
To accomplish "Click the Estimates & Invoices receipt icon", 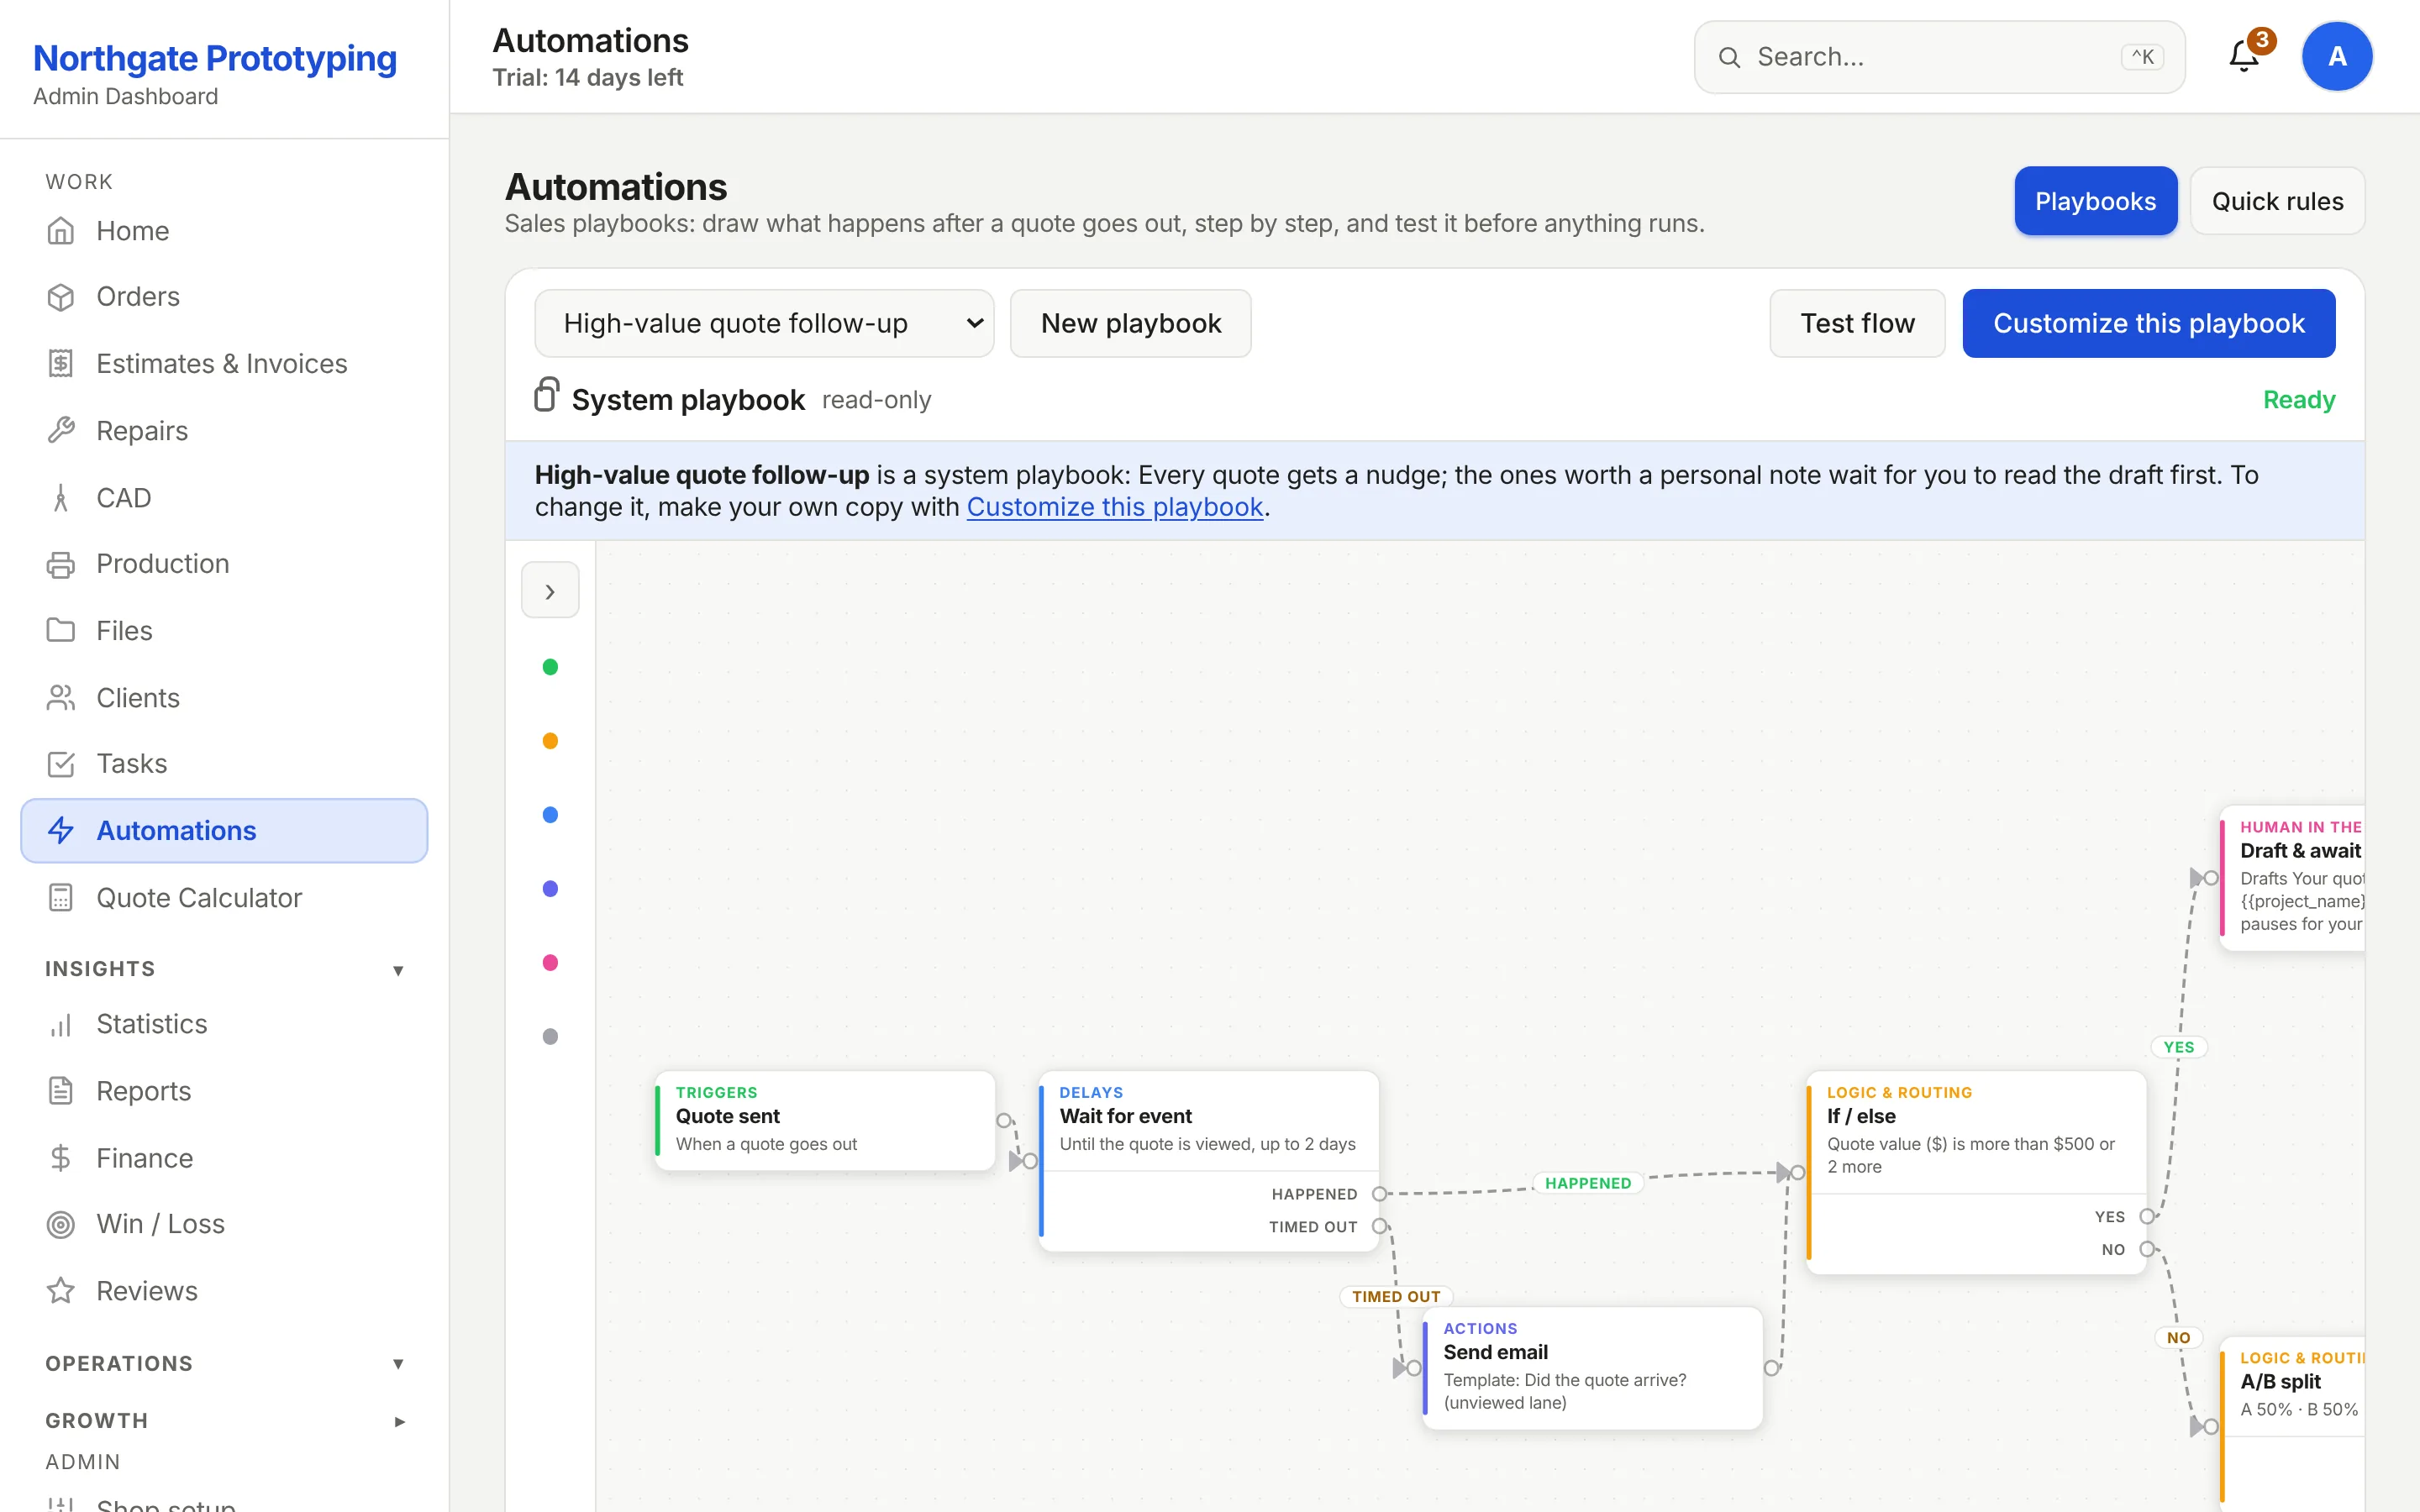I will click(61, 364).
